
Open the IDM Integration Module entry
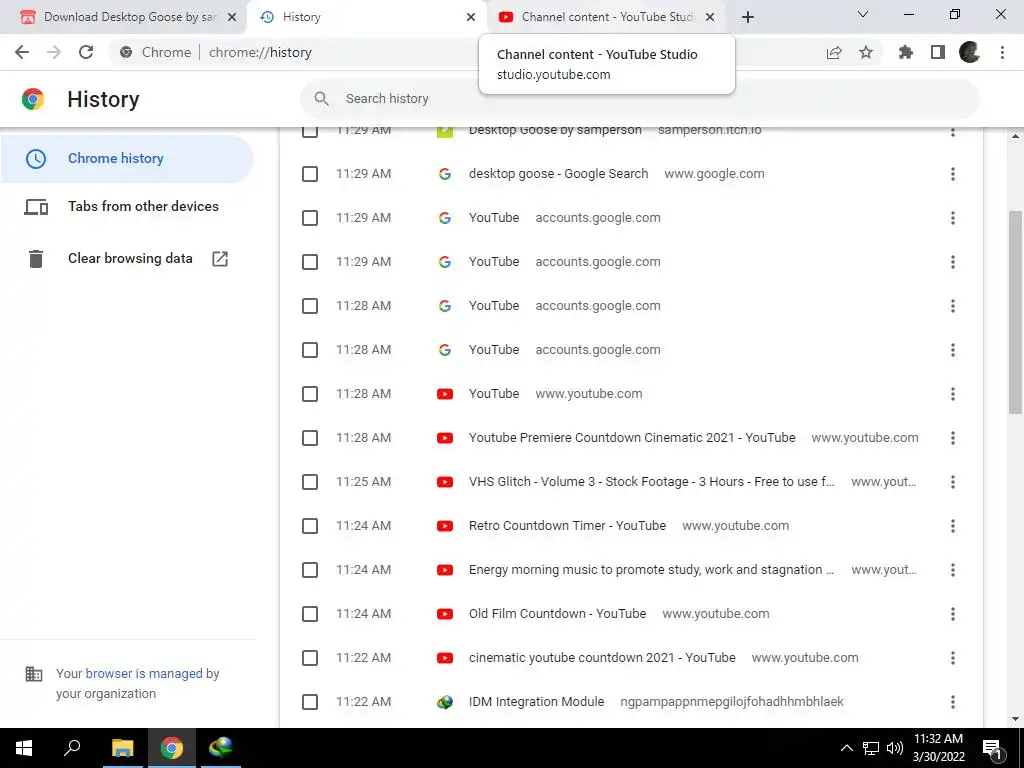[536, 701]
